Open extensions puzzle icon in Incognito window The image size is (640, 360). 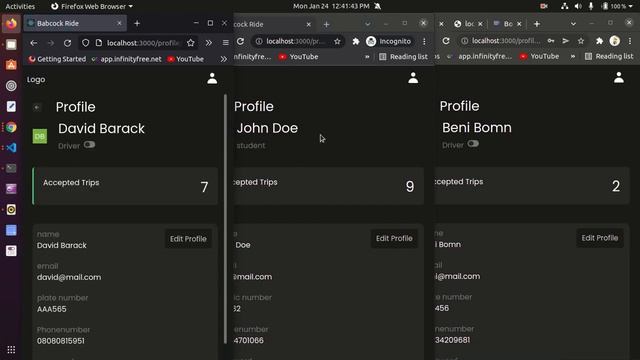(356, 41)
